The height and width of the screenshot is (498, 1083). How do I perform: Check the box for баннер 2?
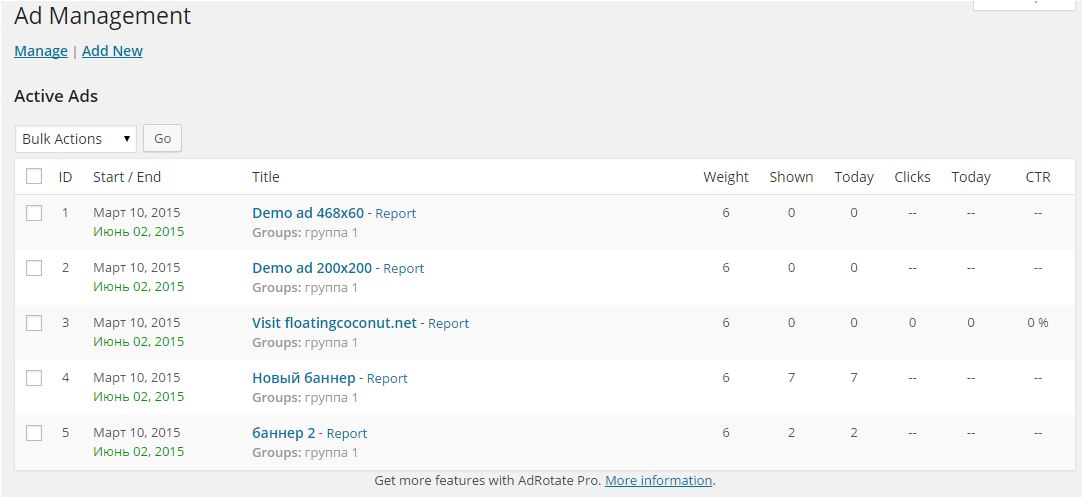point(34,433)
